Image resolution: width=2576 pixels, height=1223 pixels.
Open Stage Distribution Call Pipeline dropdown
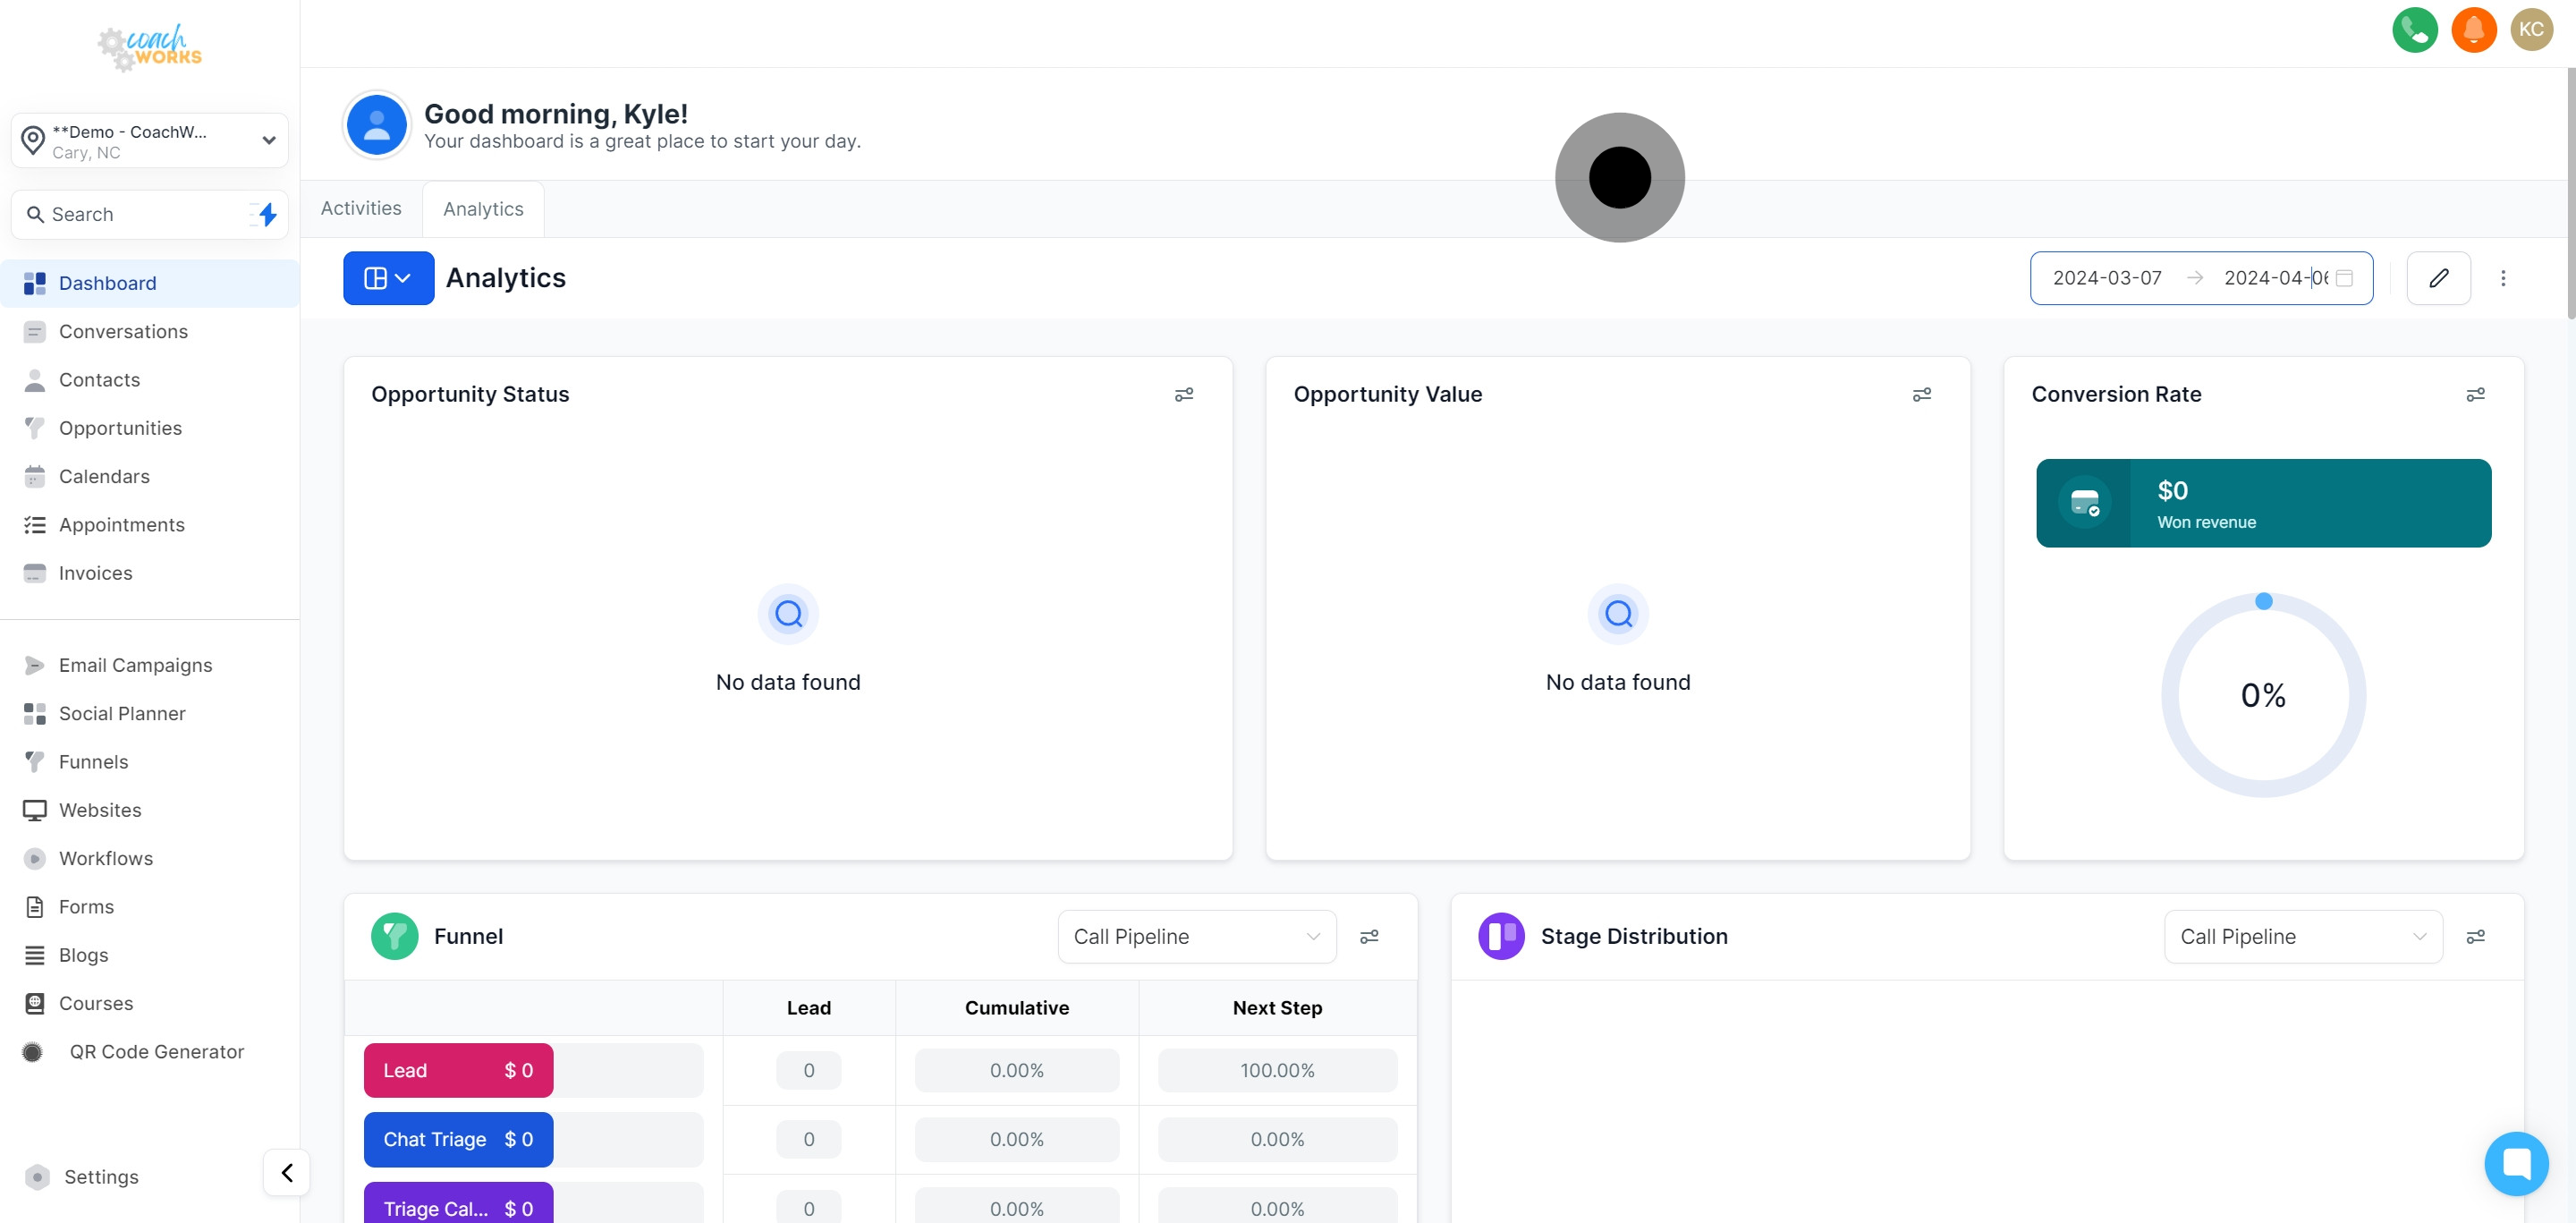tap(2302, 937)
